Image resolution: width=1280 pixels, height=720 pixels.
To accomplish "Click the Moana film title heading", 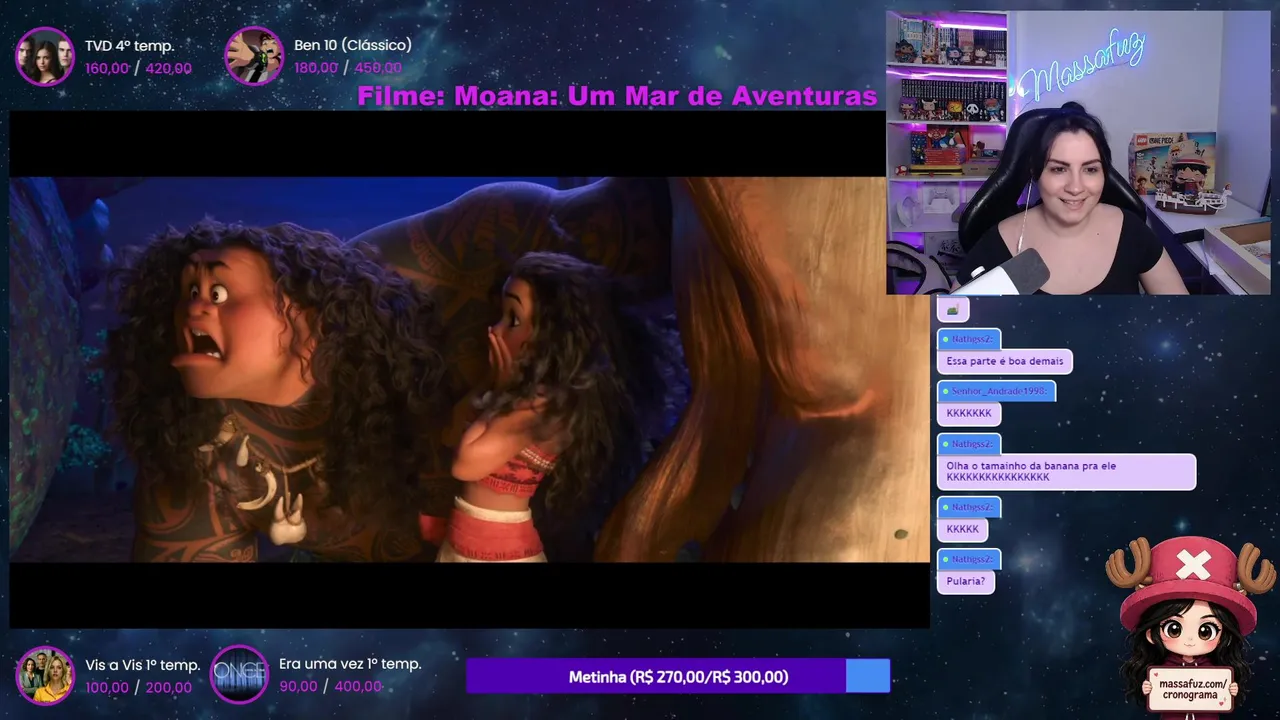I will point(617,96).
